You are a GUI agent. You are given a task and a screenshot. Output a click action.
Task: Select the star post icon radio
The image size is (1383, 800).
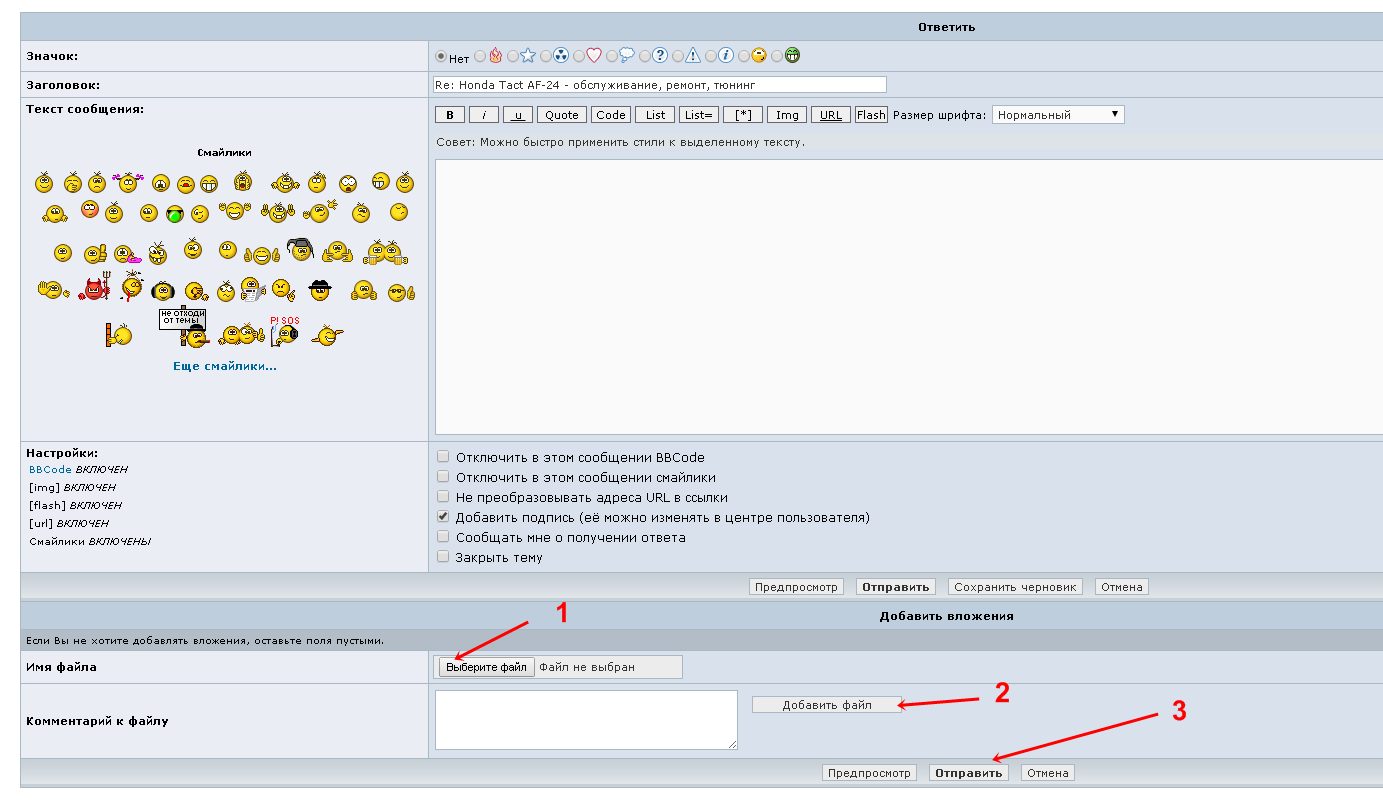(x=514, y=56)
